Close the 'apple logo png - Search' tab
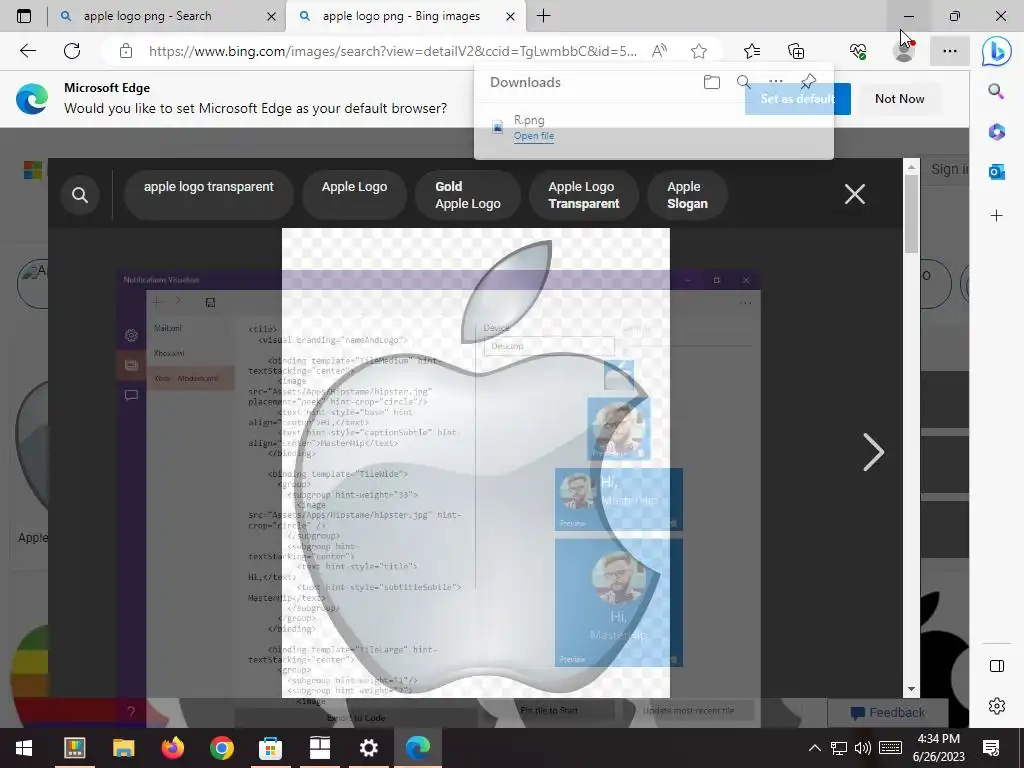The image size is (1024, 768). point(271,16)
